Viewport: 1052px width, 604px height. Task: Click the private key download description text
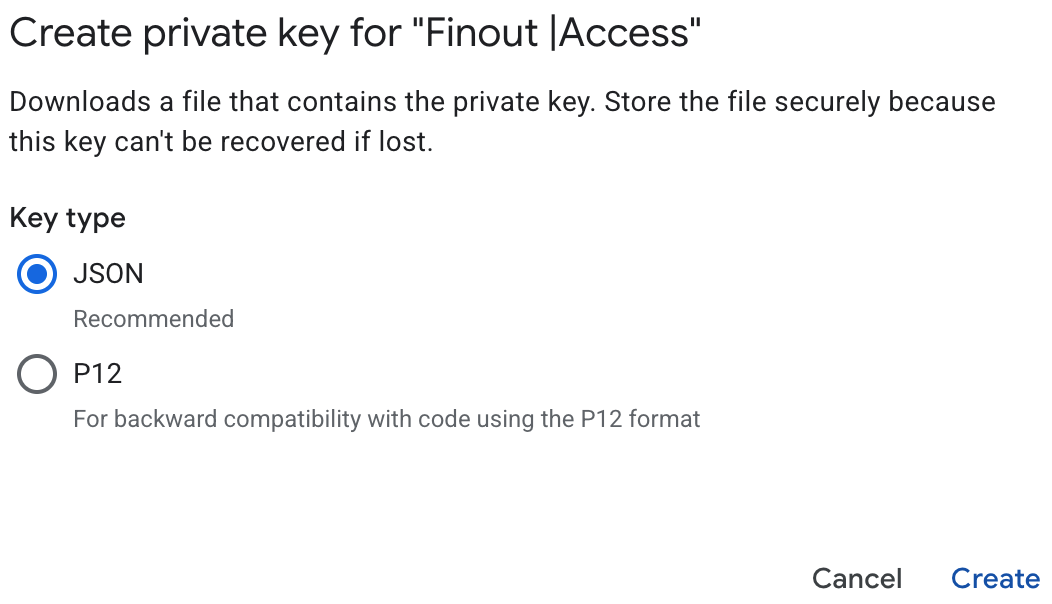[300, 102]
